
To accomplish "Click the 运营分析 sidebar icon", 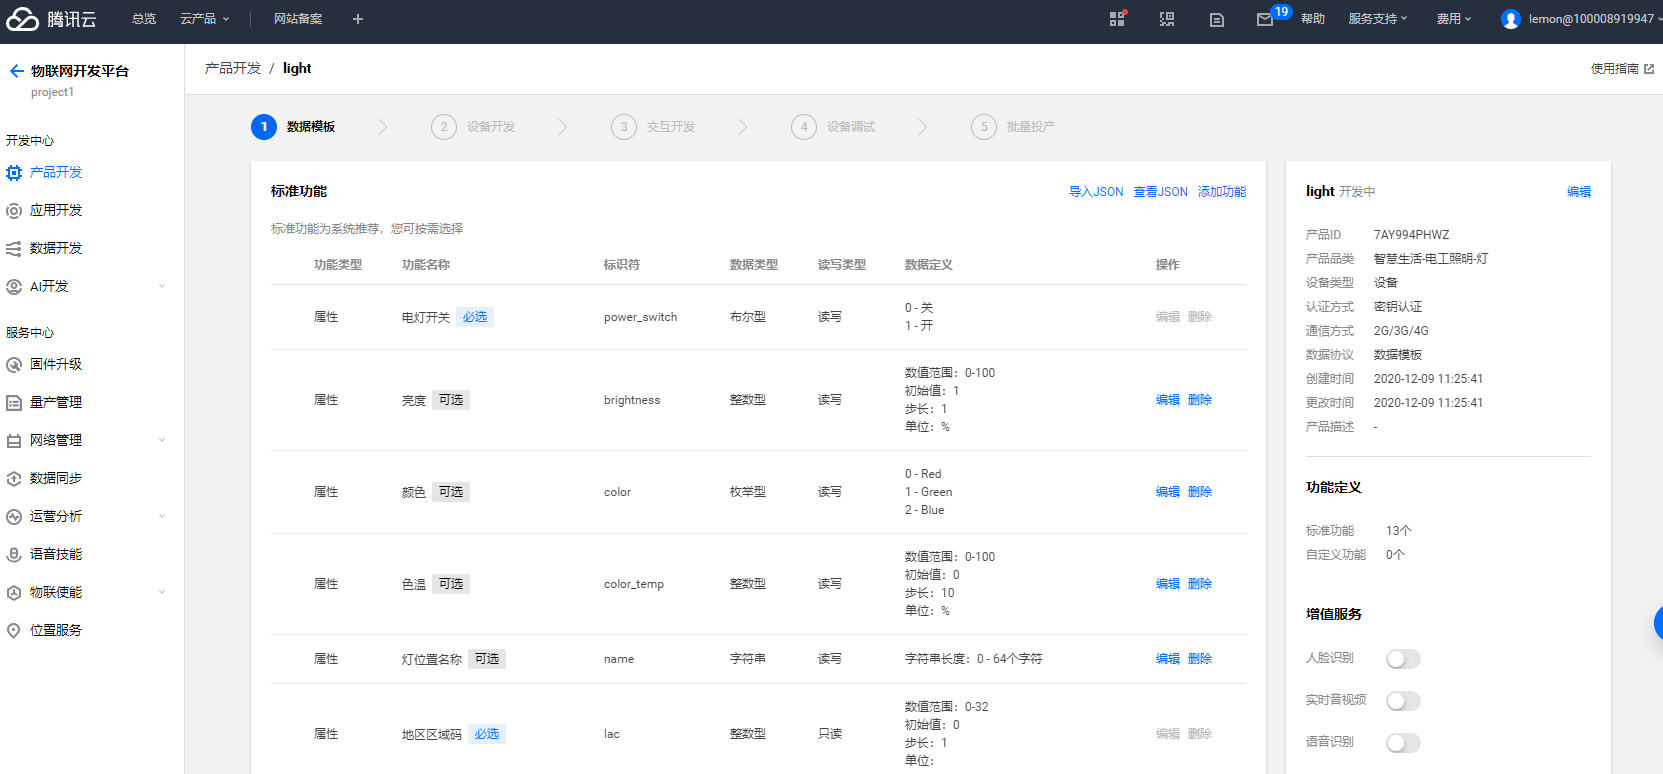I will coord(14,517).
